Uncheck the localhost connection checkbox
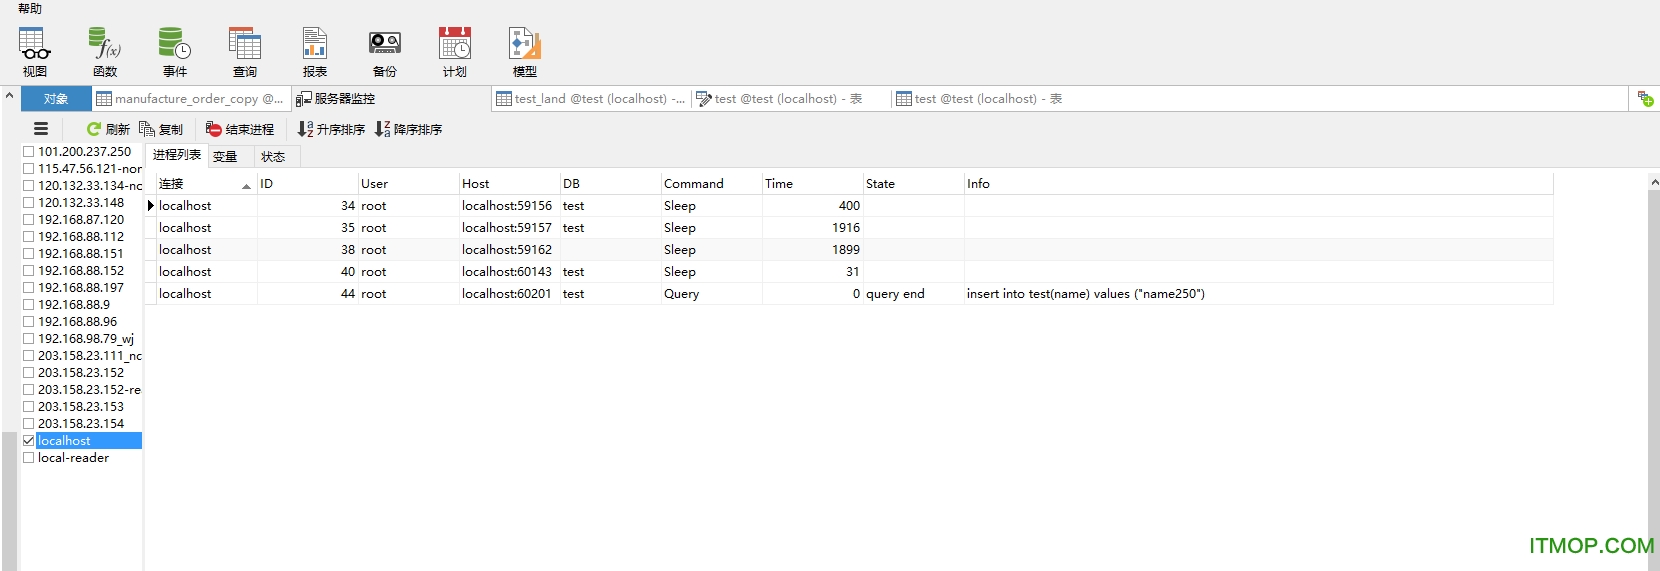 click(x=29, y=441)
